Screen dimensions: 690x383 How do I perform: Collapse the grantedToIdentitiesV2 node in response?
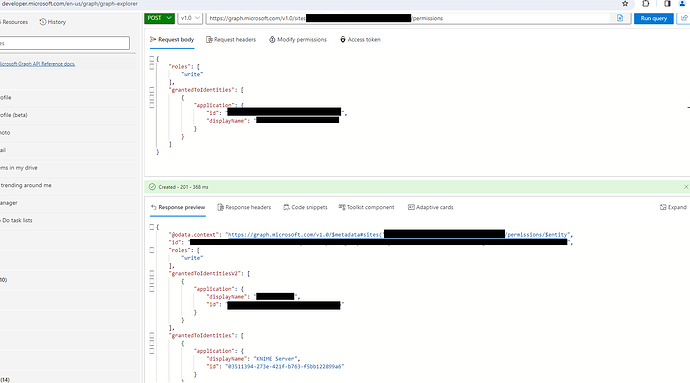point(152,273)
